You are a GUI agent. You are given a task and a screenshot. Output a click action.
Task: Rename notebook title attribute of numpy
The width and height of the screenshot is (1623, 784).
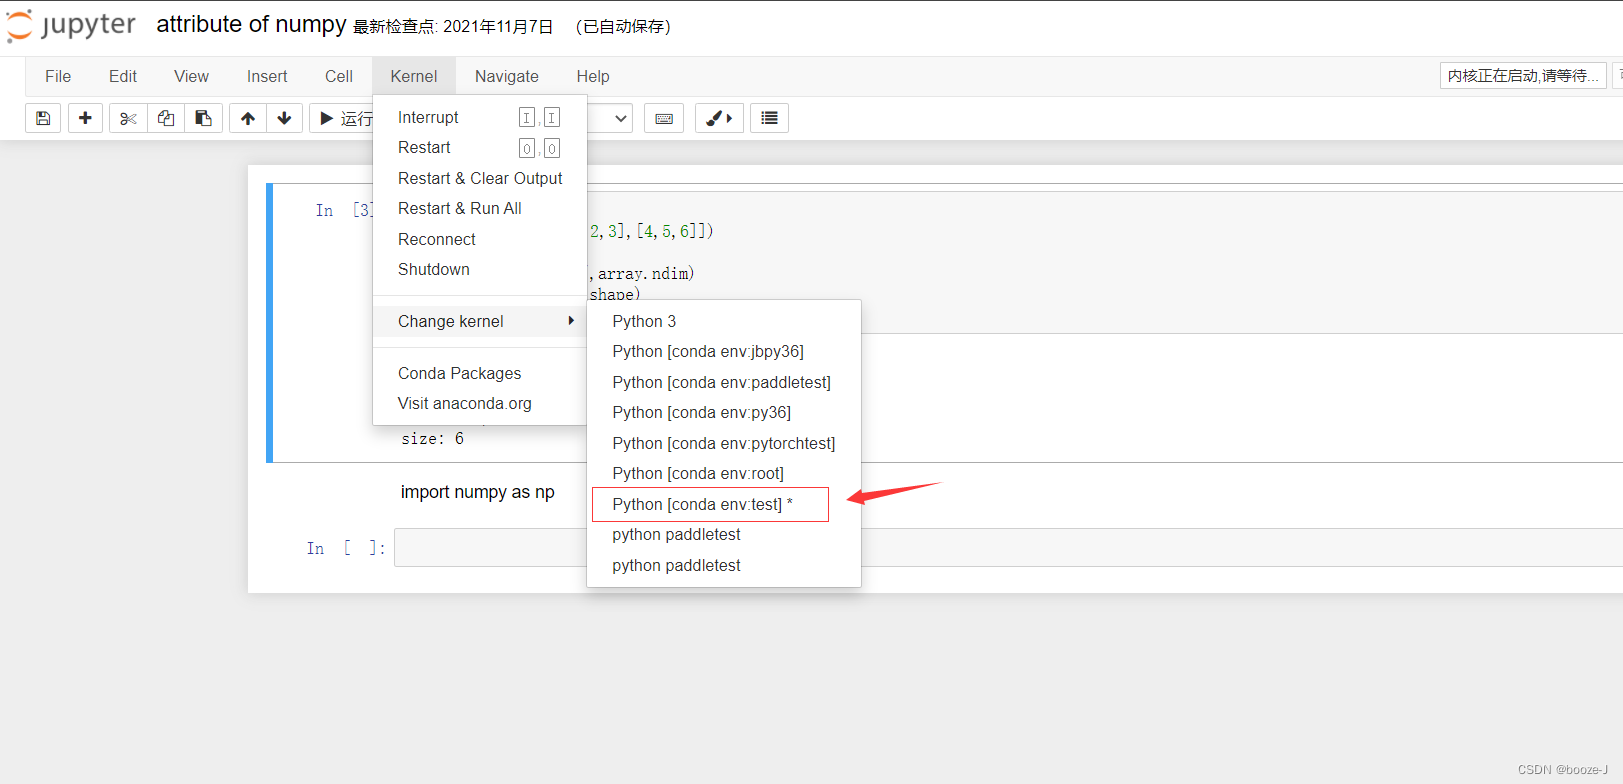[x=251, y=24]
